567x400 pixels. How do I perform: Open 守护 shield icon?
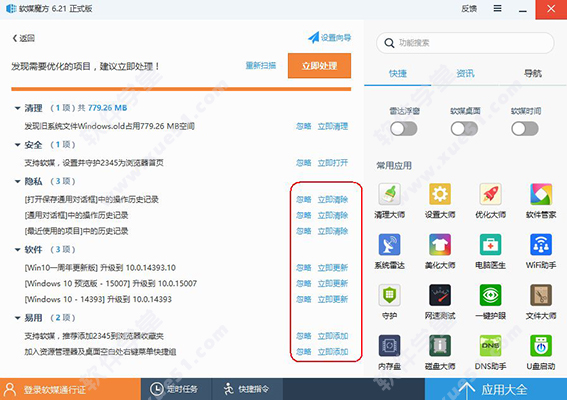point(389,295)
